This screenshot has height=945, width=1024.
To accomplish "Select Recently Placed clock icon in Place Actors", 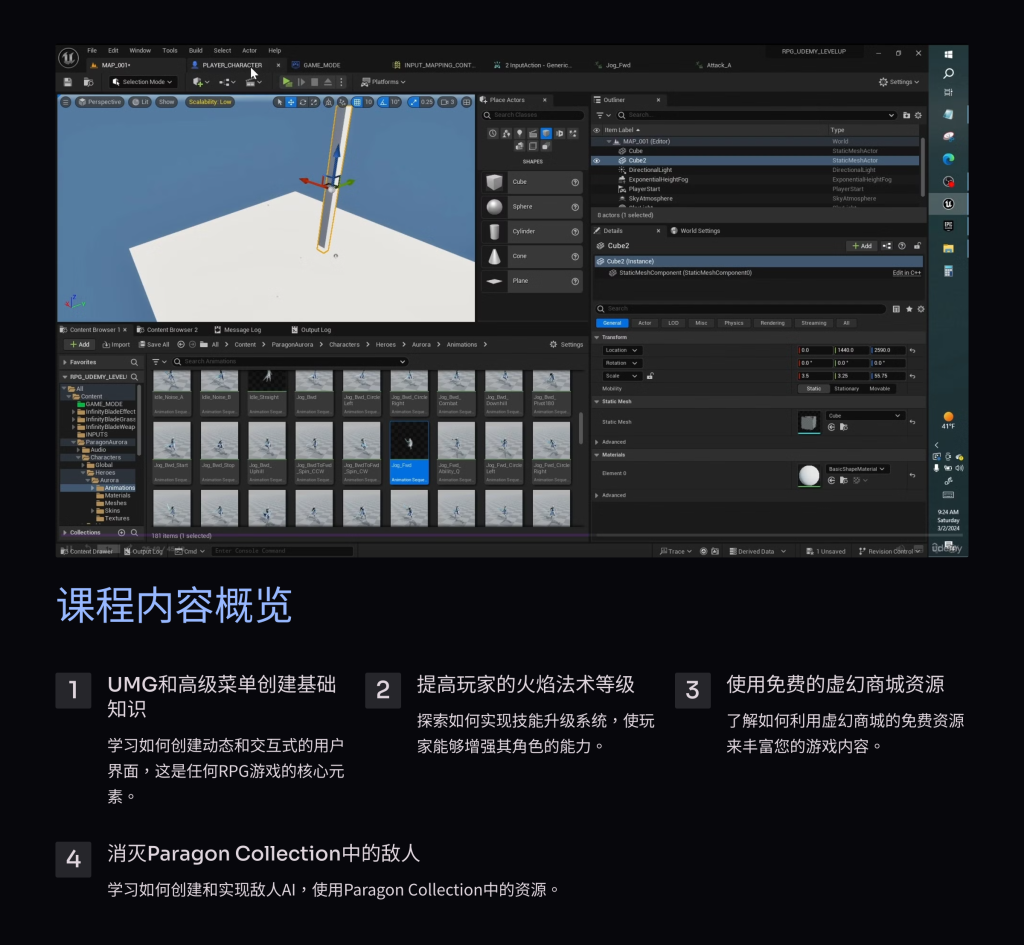I will [x=492, y=133].
